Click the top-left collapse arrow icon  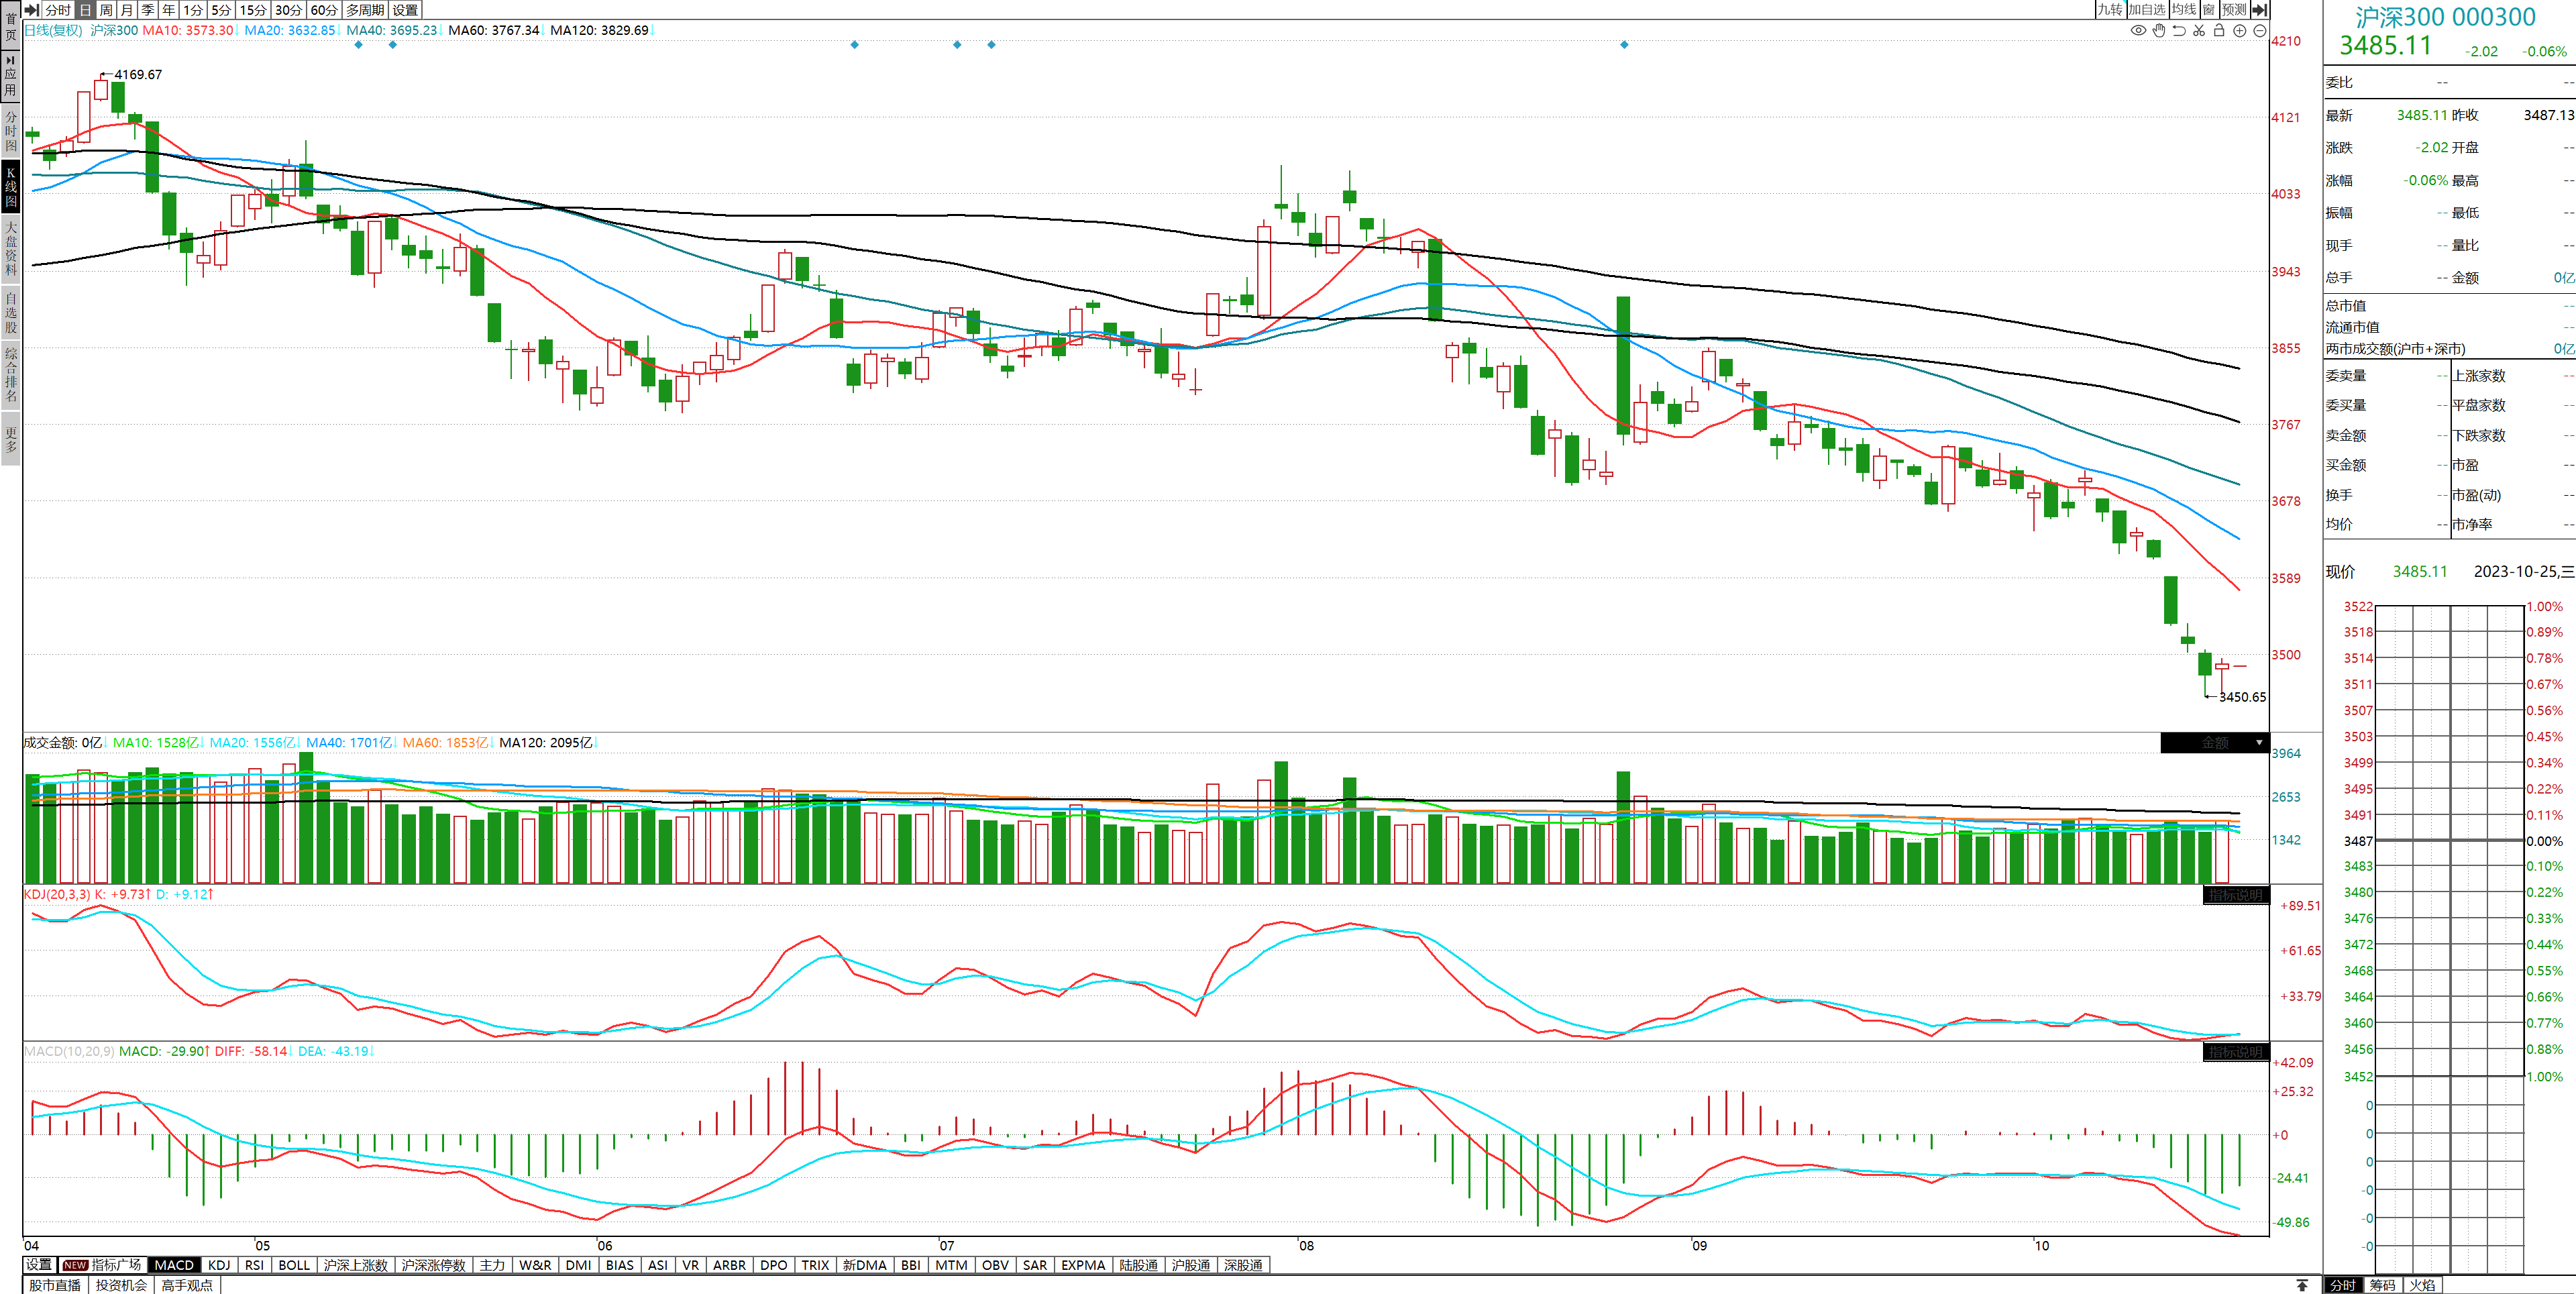coord(32,9)
